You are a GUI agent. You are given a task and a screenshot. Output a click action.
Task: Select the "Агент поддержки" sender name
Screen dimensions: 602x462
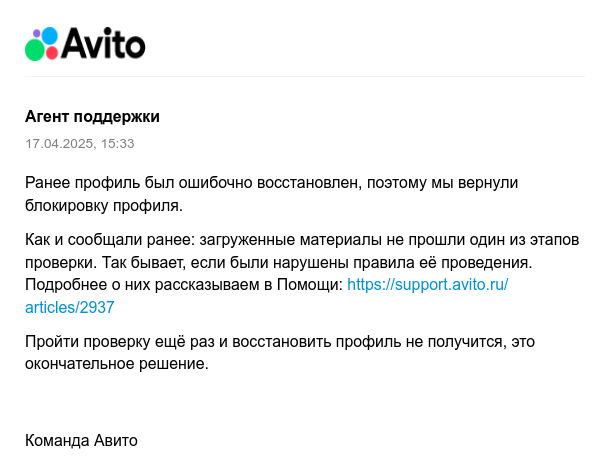point(92,117)
